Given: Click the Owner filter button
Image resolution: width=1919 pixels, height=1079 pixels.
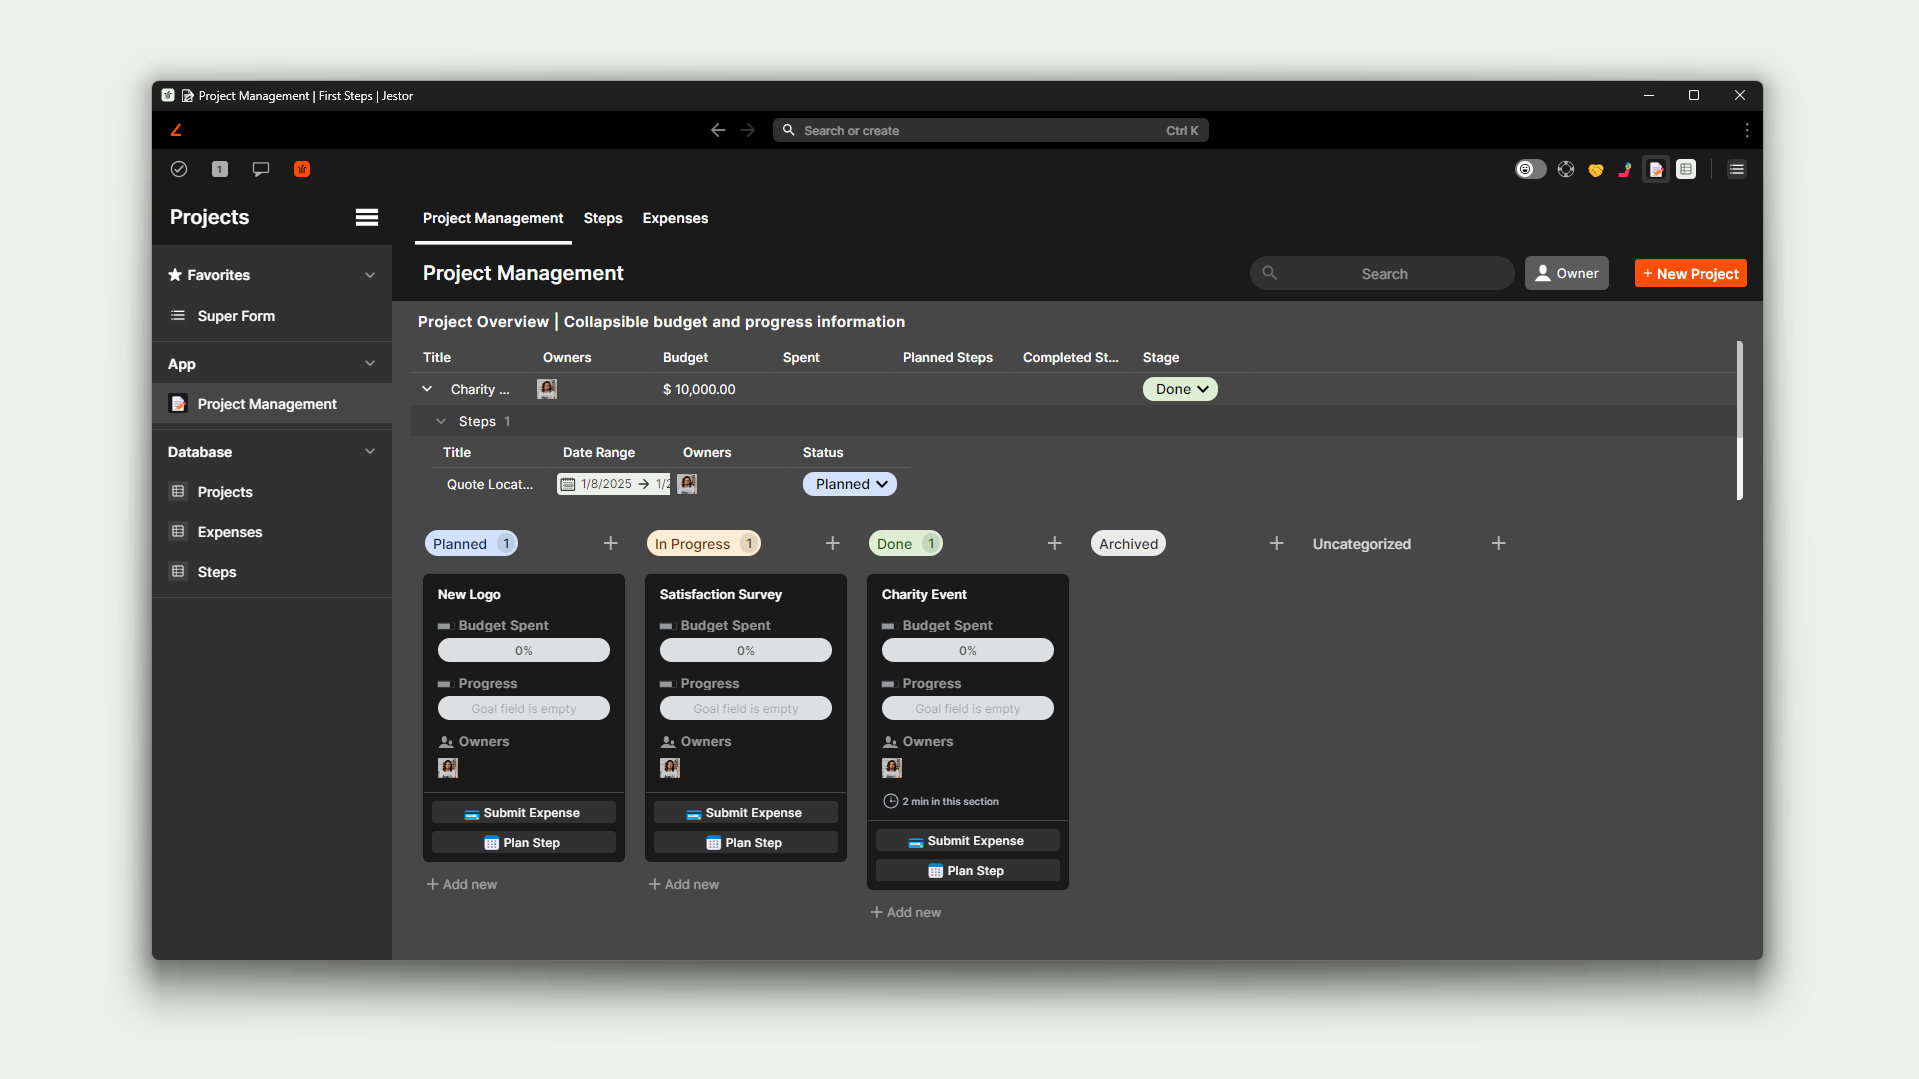Looking at the screenshot, I should pos(1566,273).
